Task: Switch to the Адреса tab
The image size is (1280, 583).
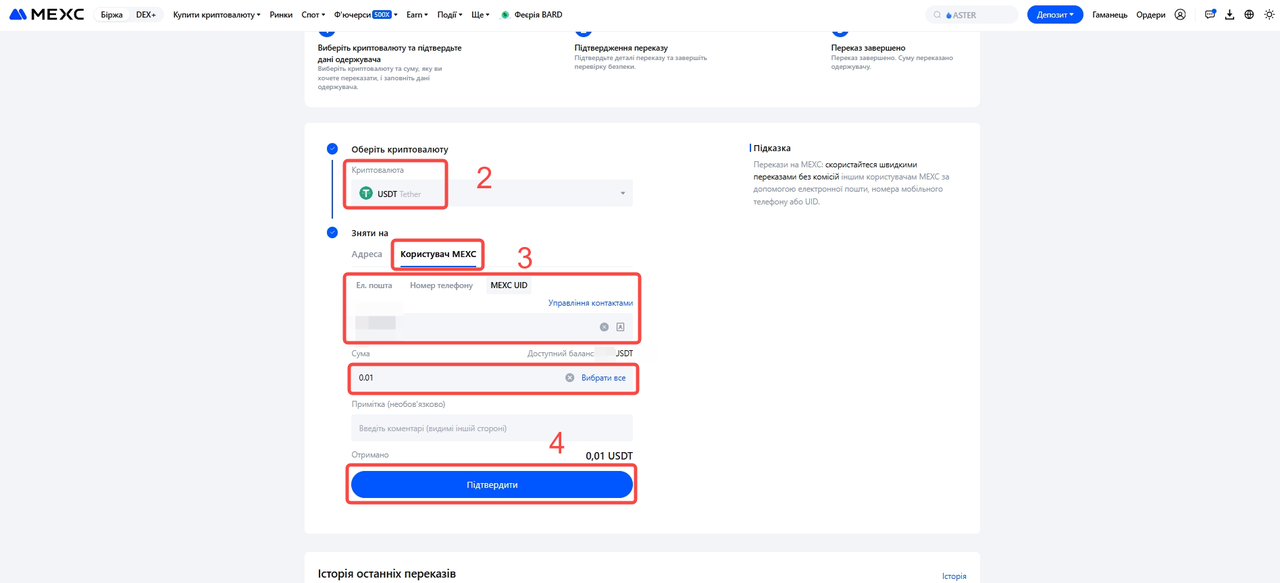Action: pos(367,254)
